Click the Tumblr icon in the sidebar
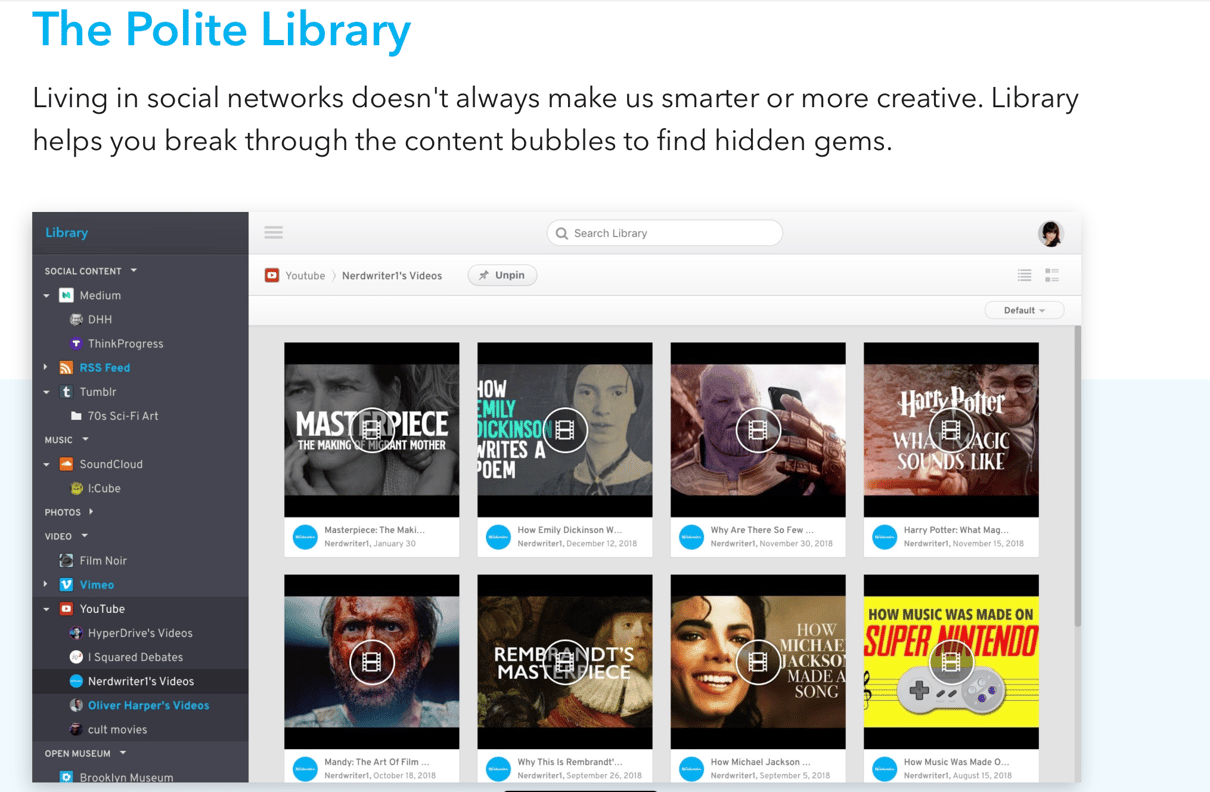Image resolution: width=1210 pixels, height=792 pixels. [x=66, y=392]
